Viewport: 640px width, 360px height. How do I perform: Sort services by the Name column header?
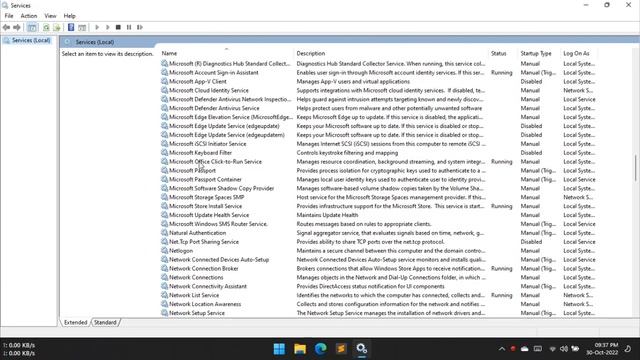tap(226, 53)
